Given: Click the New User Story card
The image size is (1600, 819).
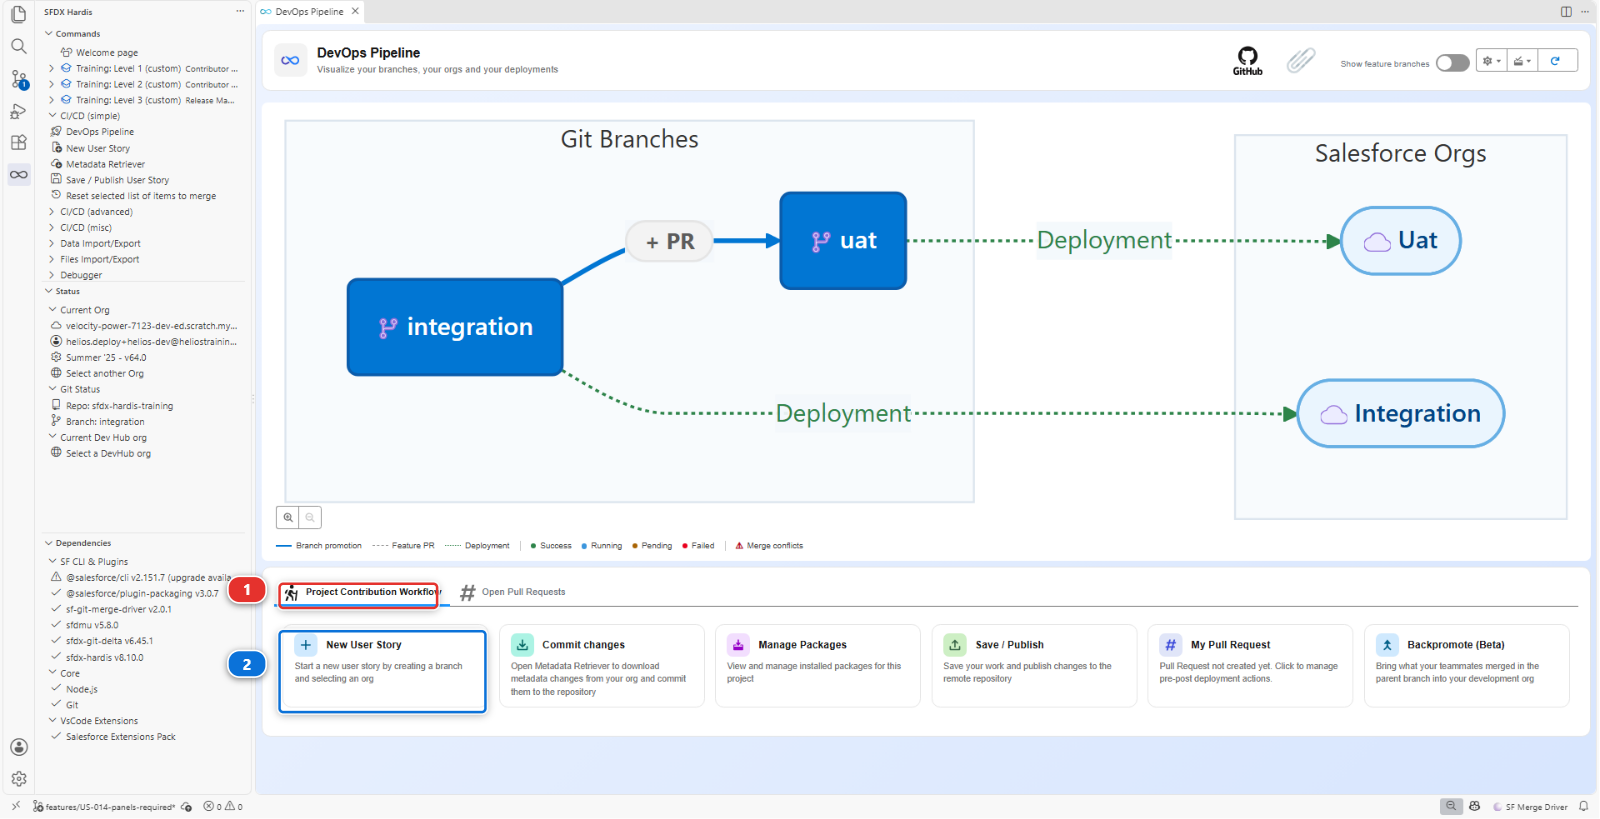Looking at the screenshot, I should [383, 670].
